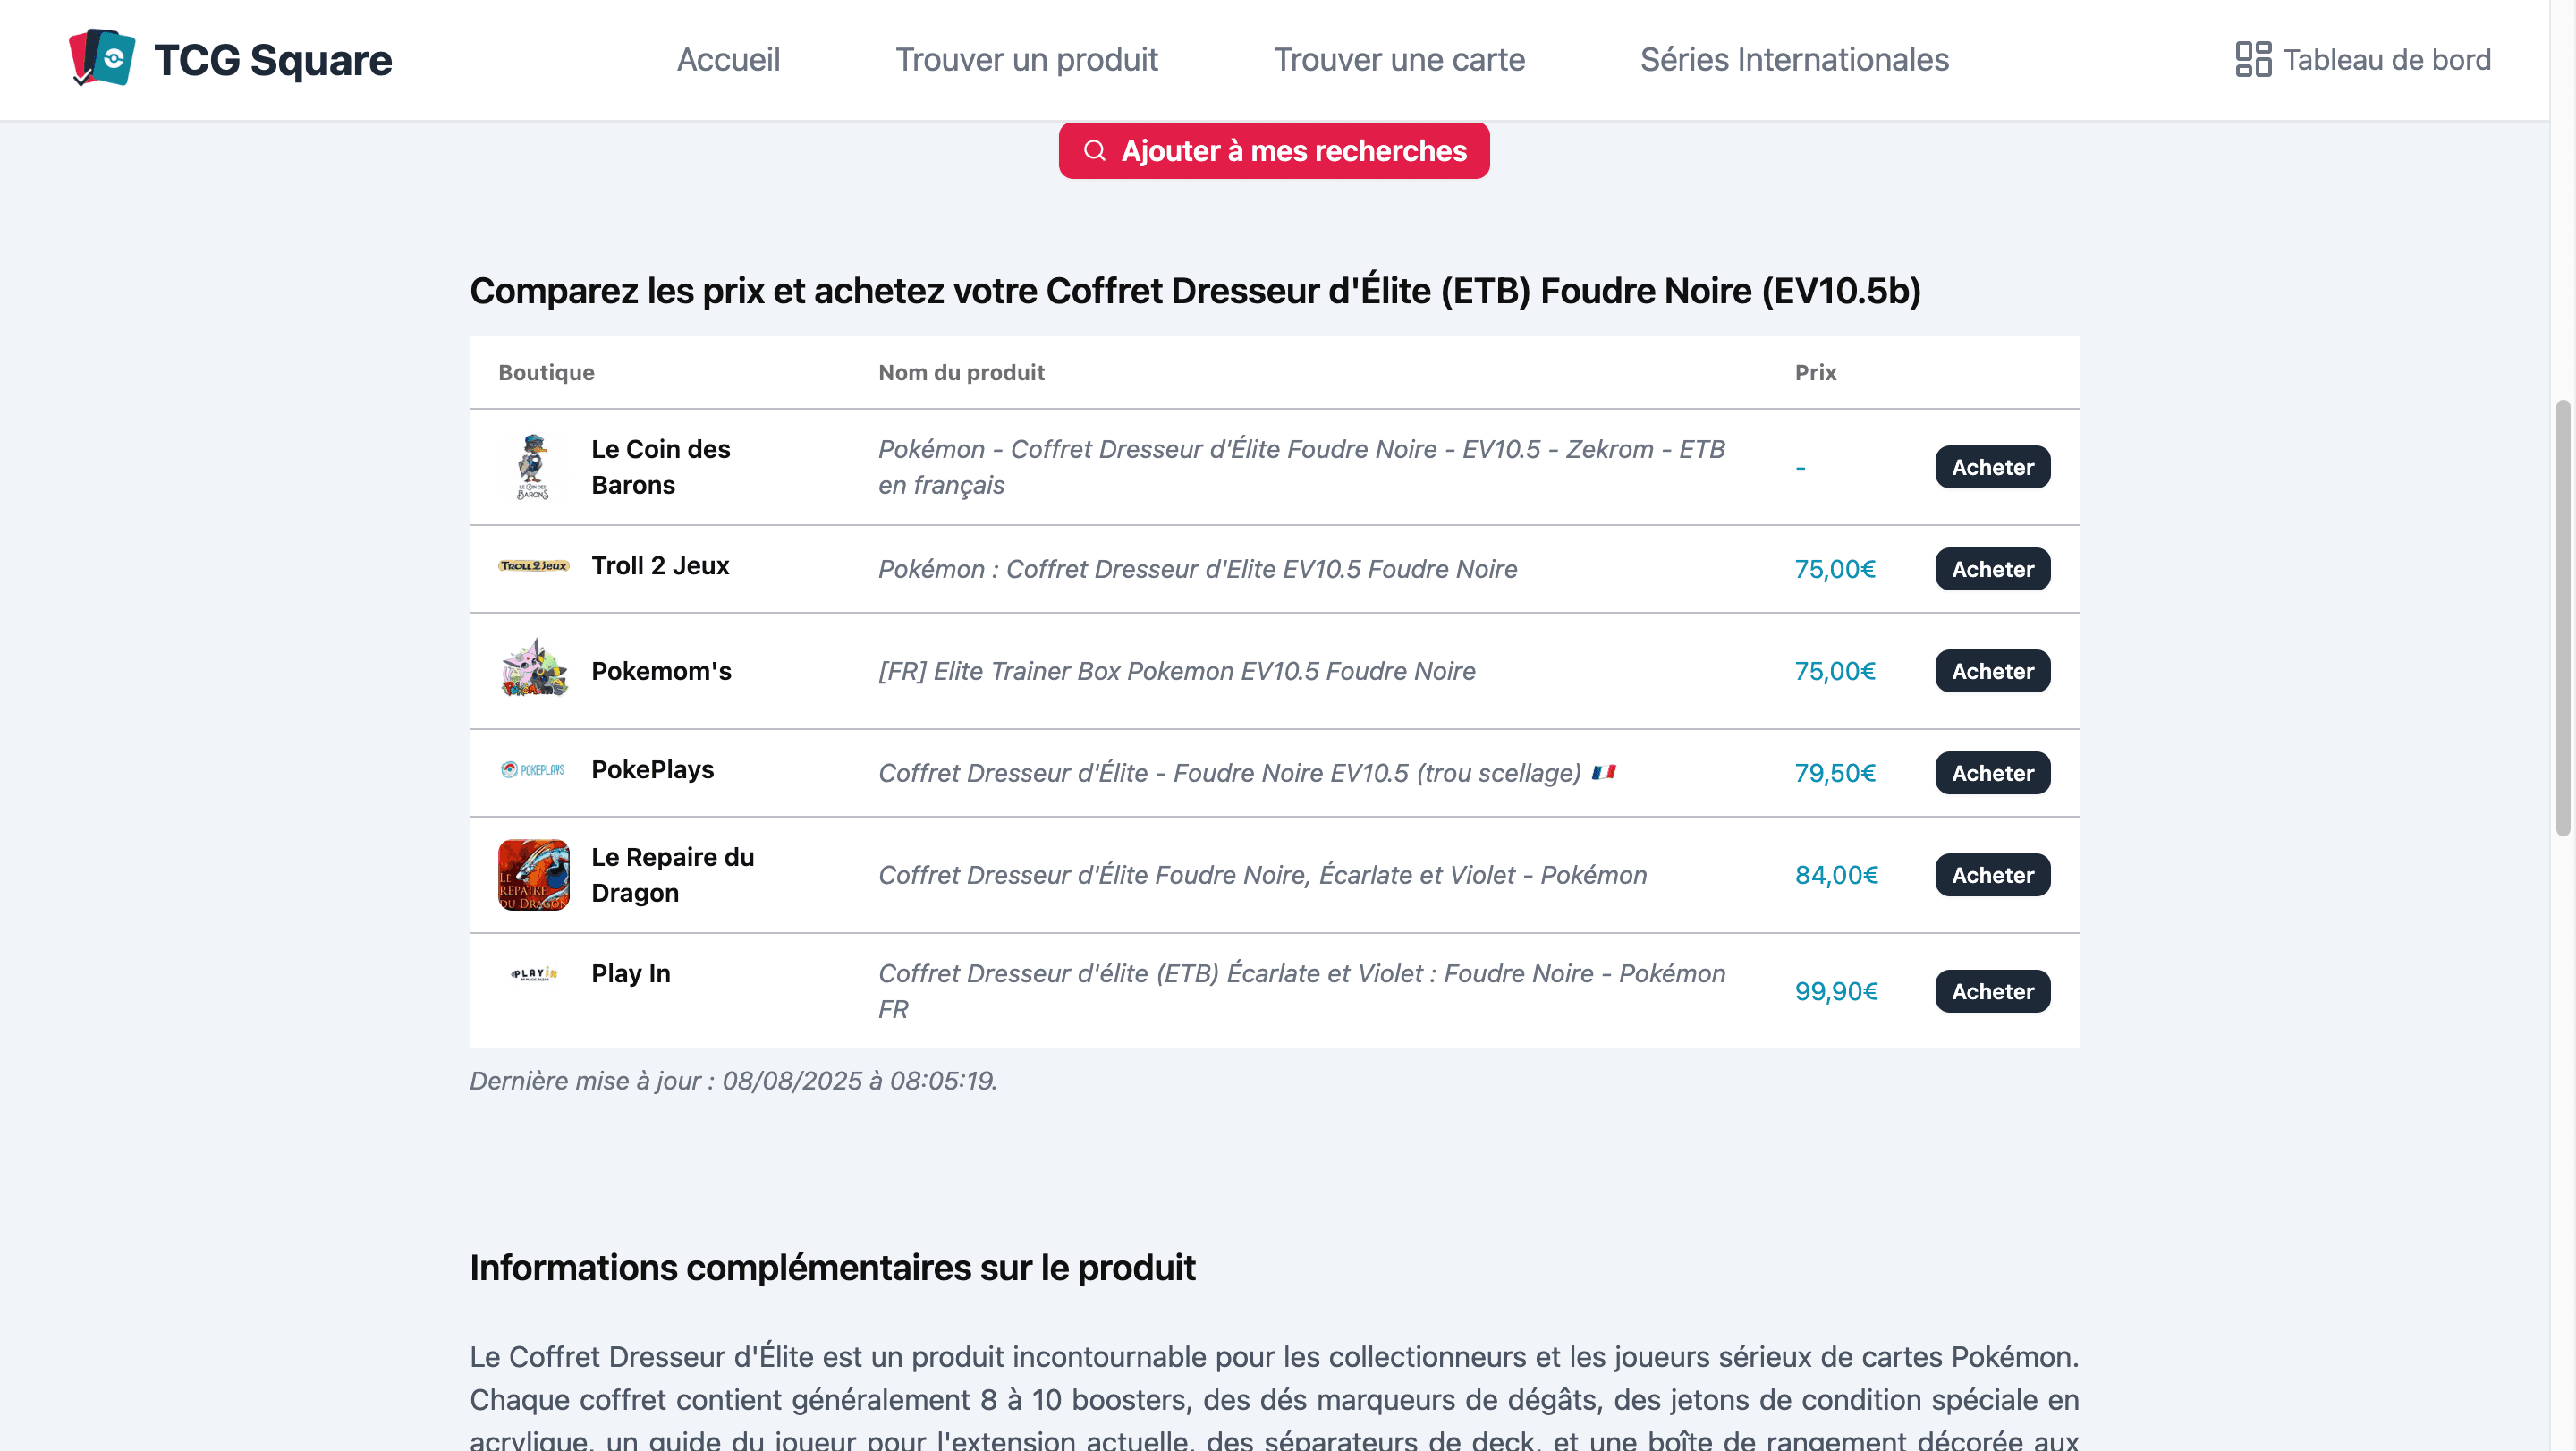Click the Troll 2 Jeux shop logo

pos(533,566)
